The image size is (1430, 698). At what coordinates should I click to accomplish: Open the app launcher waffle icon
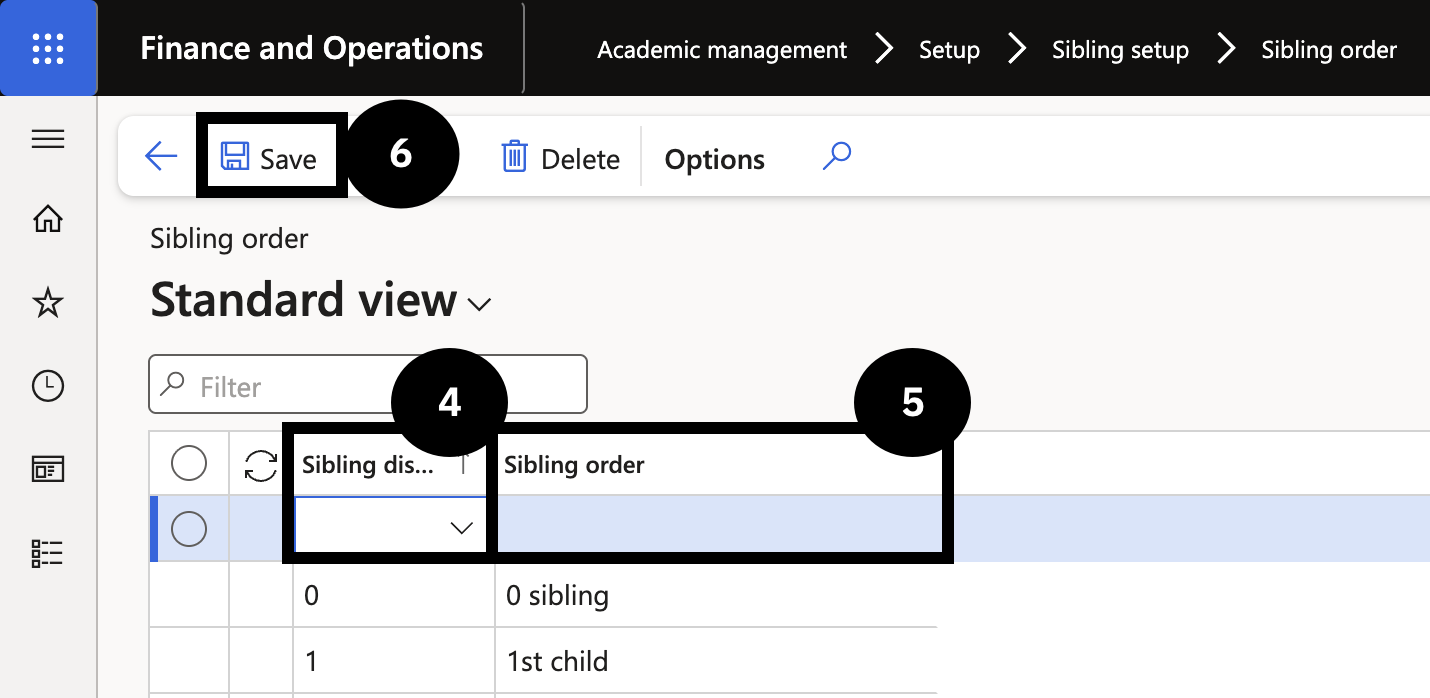coord(48,48)
